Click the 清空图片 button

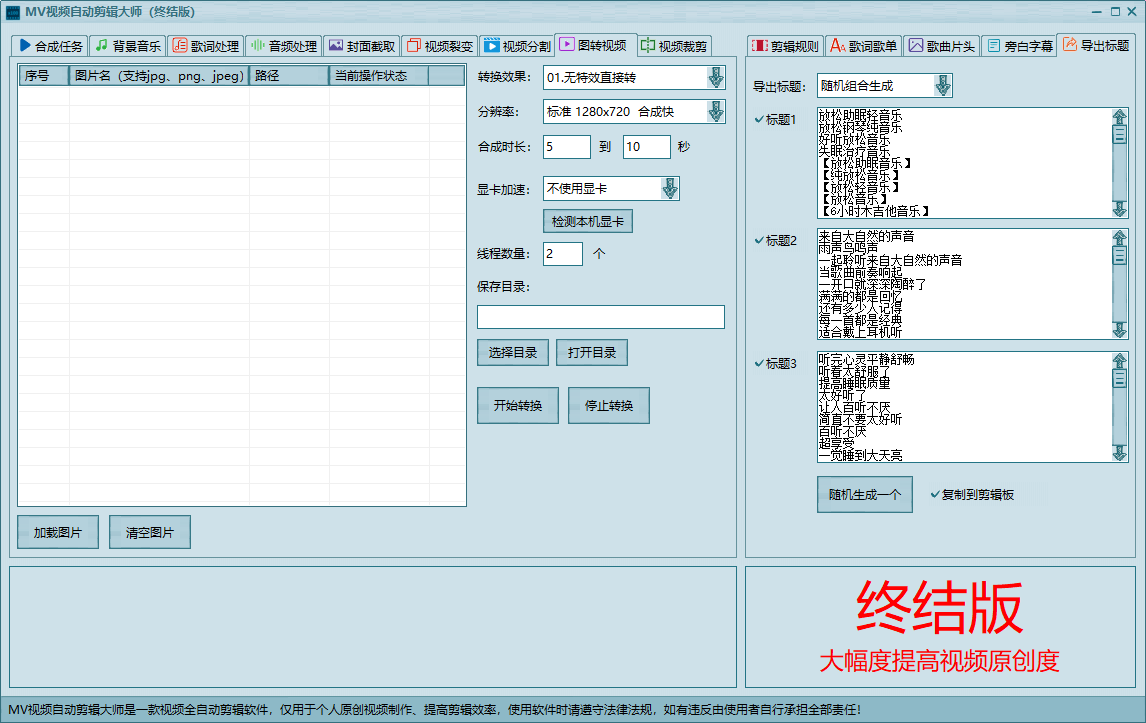(150, 532)
